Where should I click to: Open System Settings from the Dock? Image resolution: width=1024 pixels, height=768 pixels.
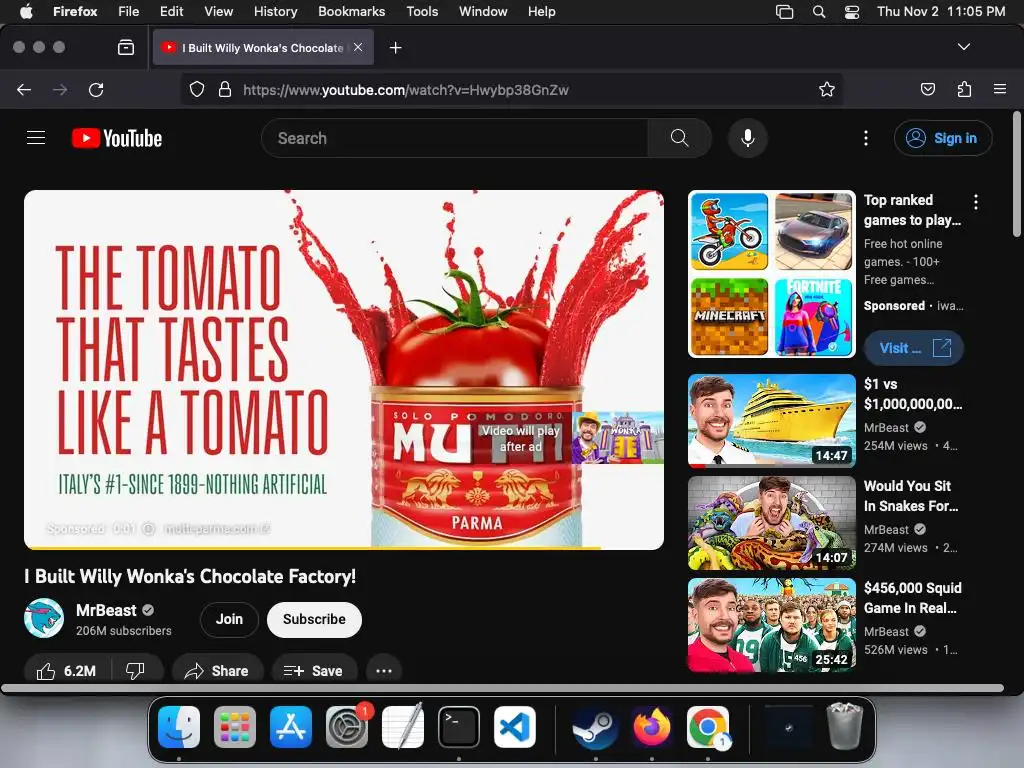click(x=347, y=727)
